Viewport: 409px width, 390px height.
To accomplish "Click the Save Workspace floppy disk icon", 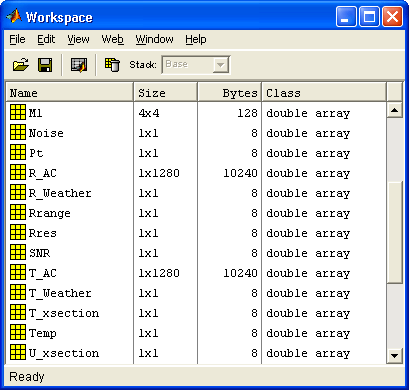I will (45, 65).
